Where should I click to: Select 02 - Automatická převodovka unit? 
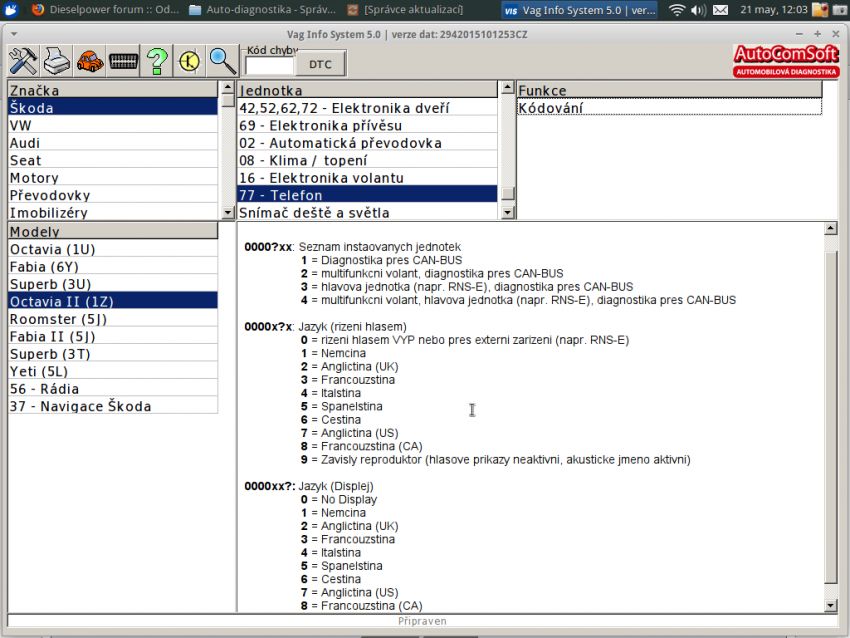(x=367, y=143)
